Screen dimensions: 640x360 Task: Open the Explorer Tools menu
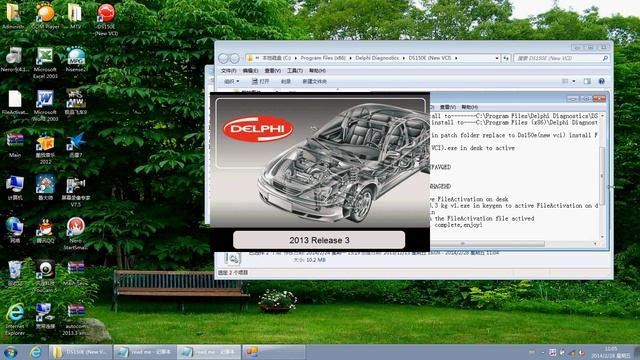[295, 71]
